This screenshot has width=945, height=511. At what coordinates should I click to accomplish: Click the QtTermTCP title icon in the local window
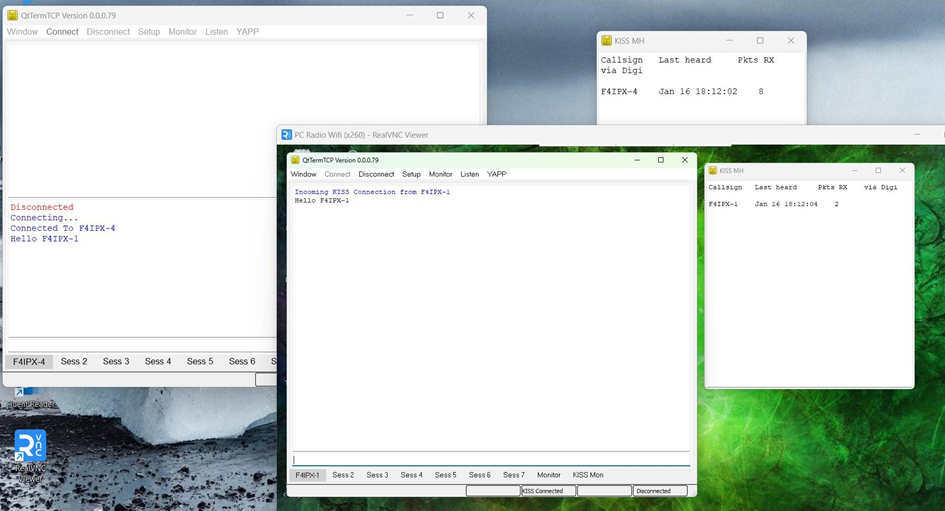(x=12, y=15)
